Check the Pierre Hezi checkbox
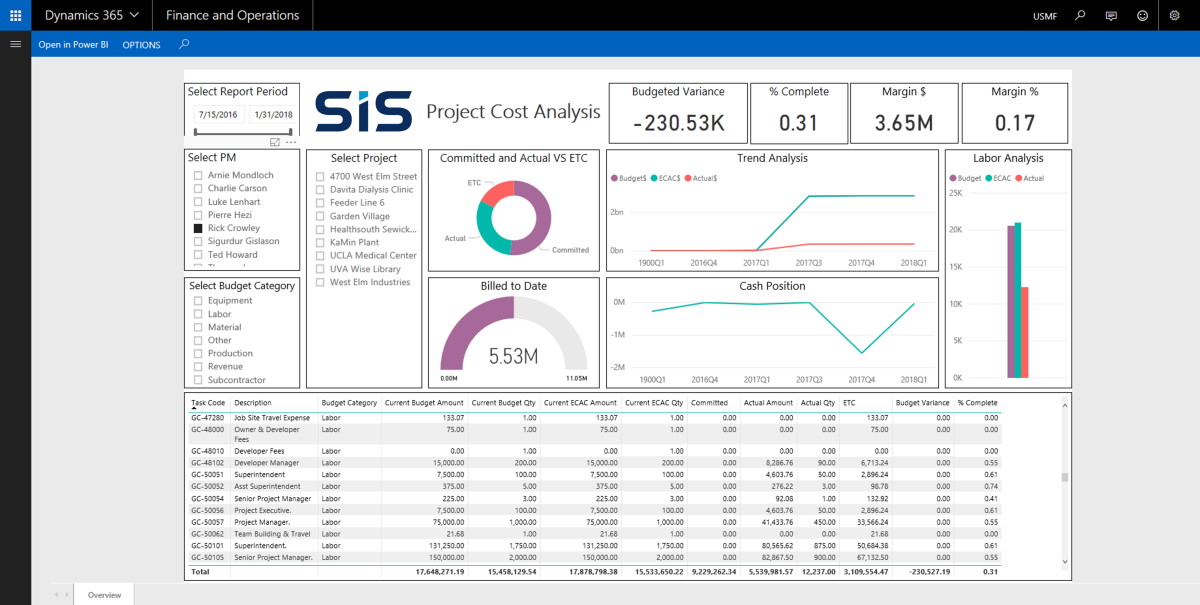Screen dimensions: 1200x605 (x=198, y=215)
